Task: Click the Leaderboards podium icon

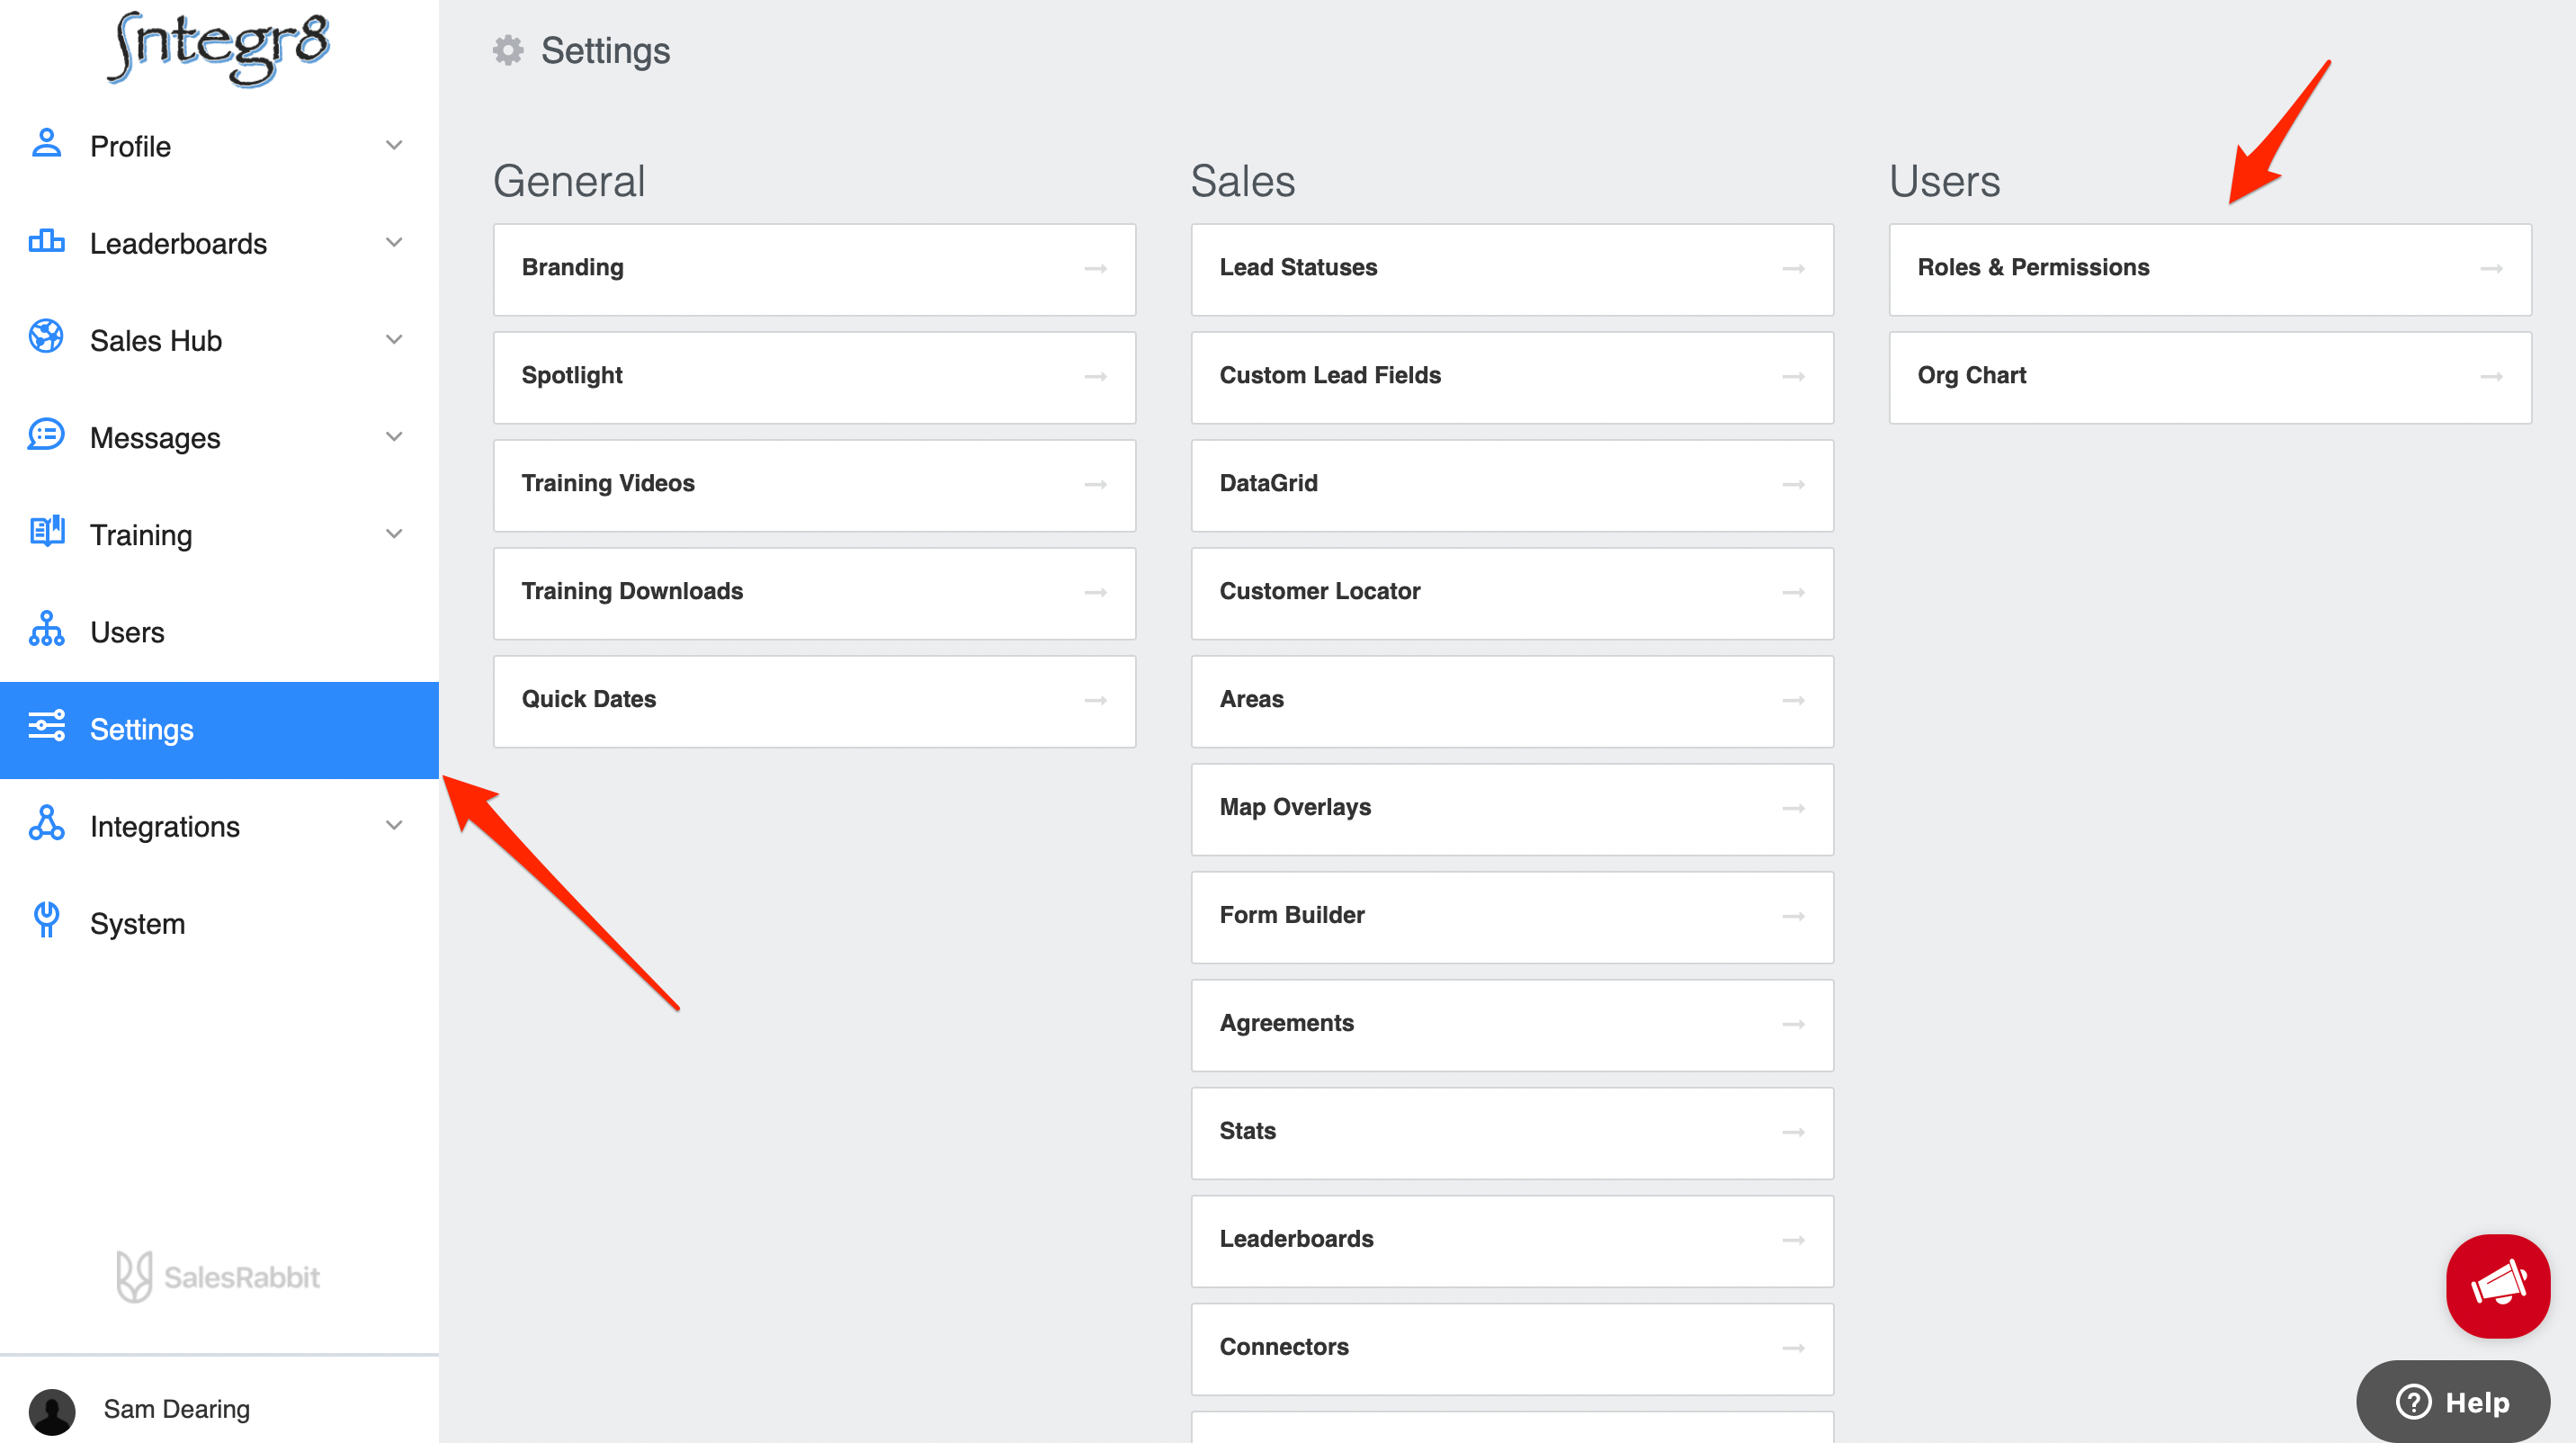Action: coord(46,241)
